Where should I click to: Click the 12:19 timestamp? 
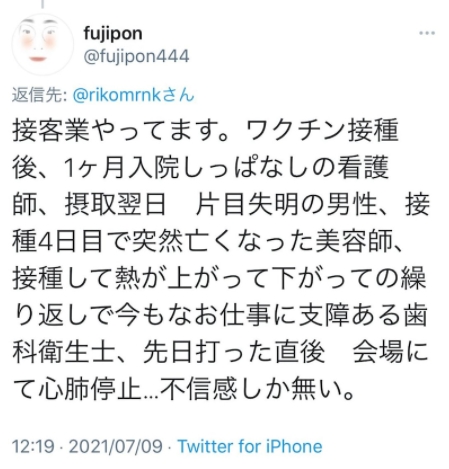pyautogui.click(x=33, y=446)
